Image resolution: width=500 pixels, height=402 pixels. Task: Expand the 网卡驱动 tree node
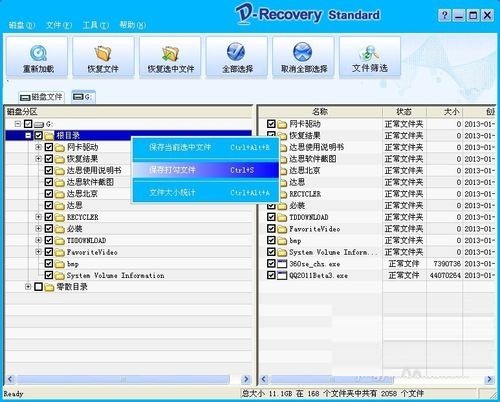click(x=38, y=147)
